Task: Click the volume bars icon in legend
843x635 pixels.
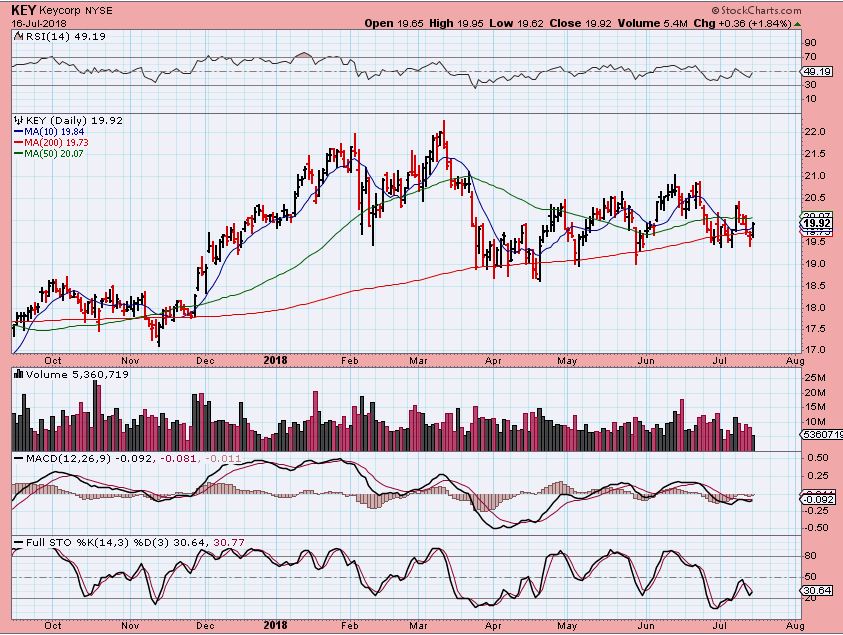Action: (x=18, y=375)
